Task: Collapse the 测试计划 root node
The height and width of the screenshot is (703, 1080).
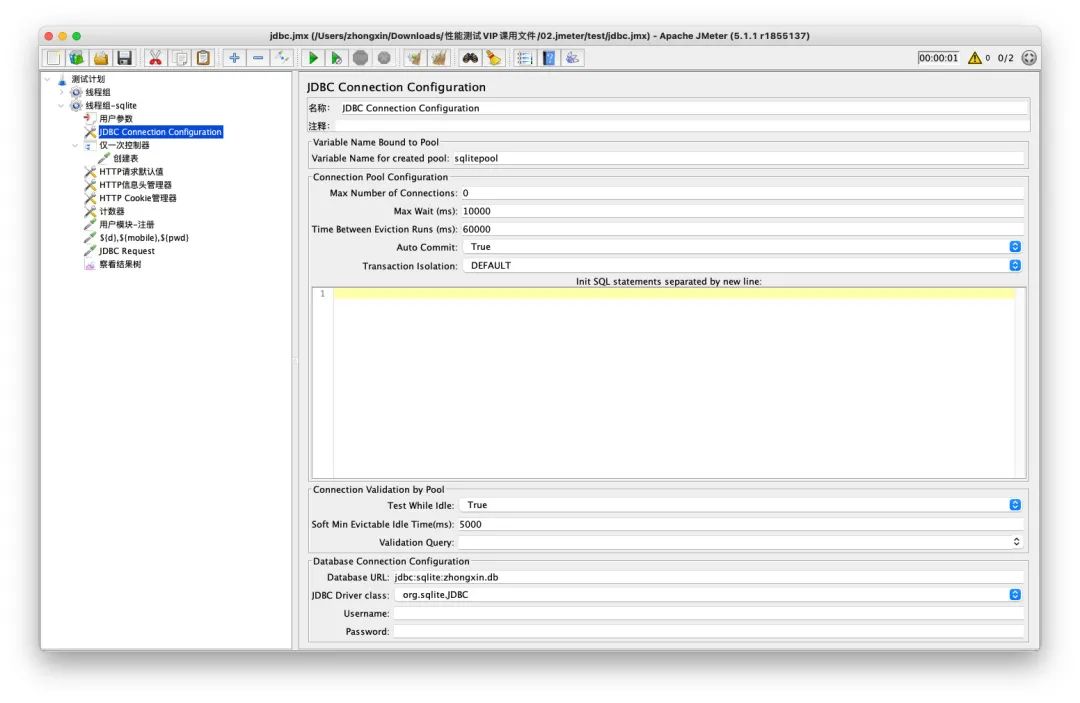Action: [x=48, y=79]
